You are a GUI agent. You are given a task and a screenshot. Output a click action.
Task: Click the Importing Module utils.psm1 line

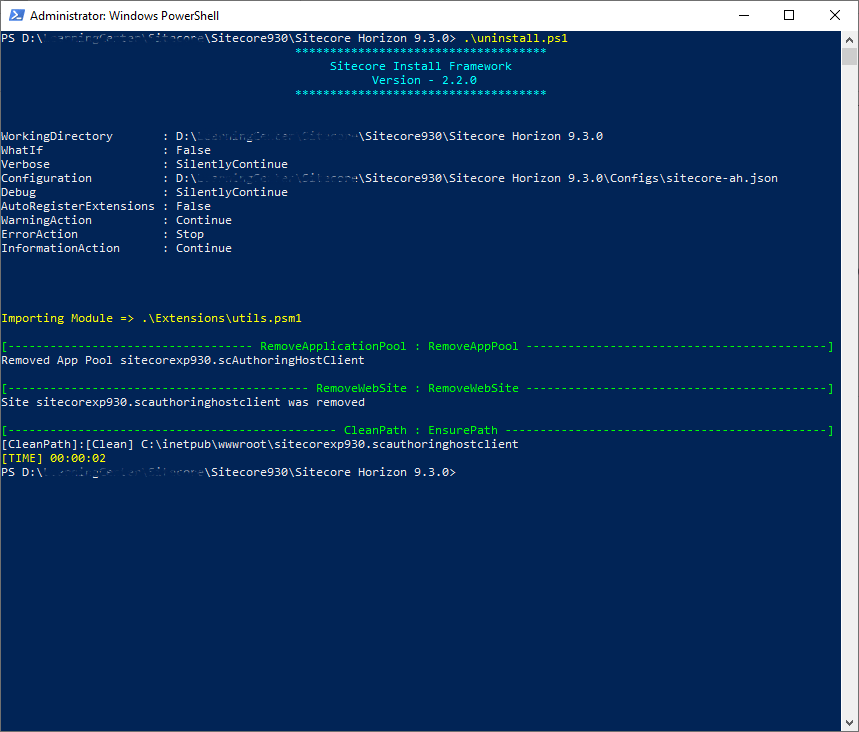point(150,317)
